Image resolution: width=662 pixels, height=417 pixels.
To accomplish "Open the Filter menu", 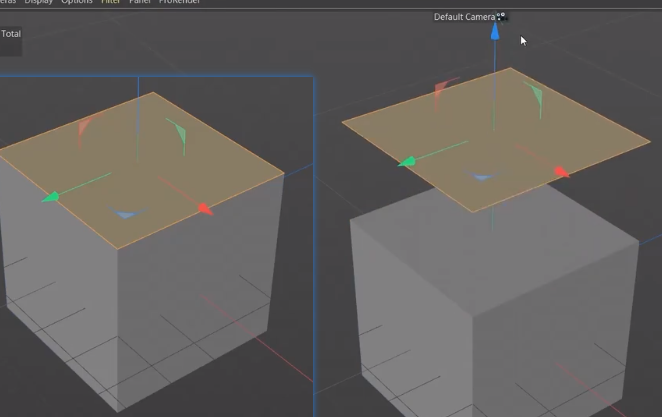I will (x=111, y=2).
